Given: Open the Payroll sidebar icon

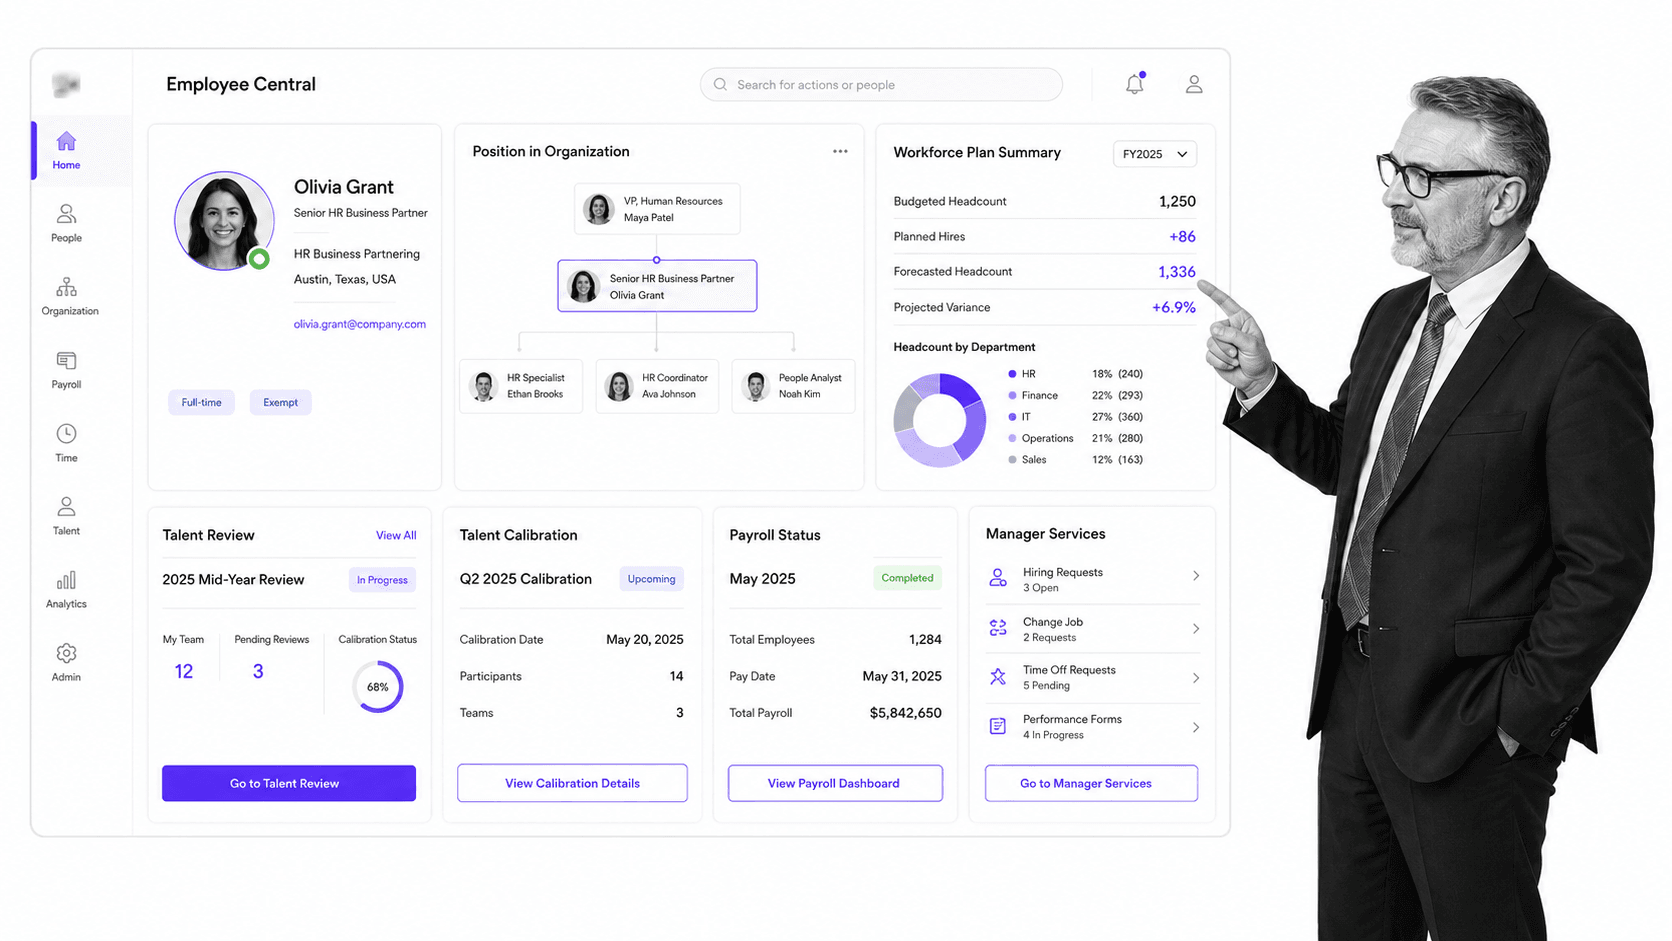Looking at the screenshot, I should point(67,360).
